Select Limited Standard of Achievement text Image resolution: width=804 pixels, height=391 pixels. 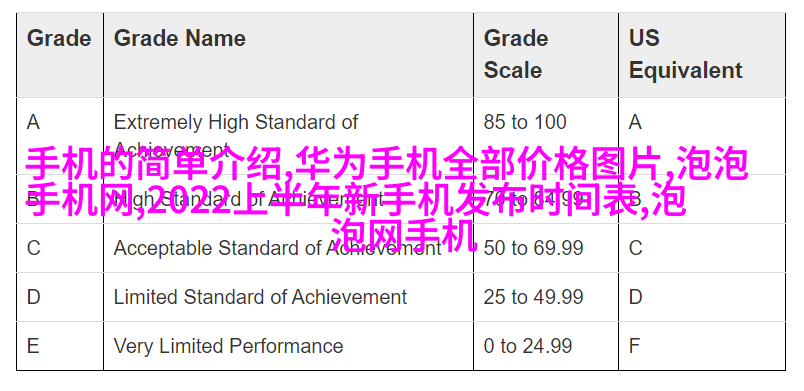pyautogui.click(x=260, y=297)
